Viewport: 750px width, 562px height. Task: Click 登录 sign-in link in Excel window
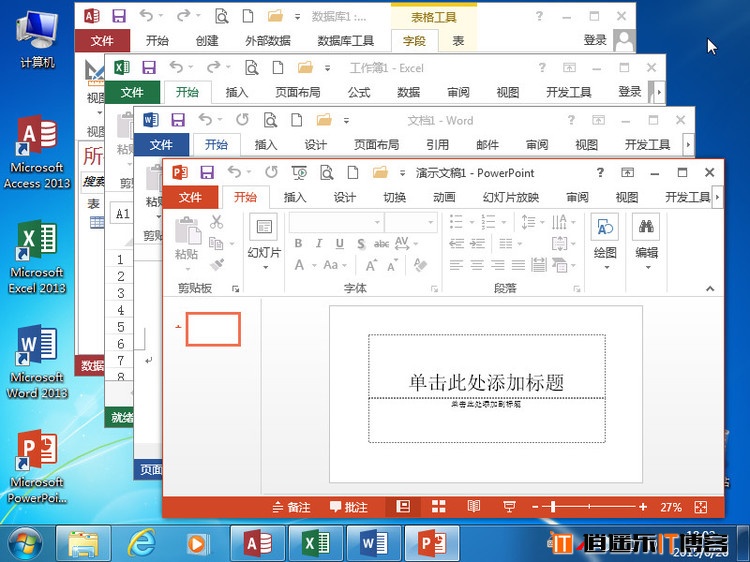point(629,92)
